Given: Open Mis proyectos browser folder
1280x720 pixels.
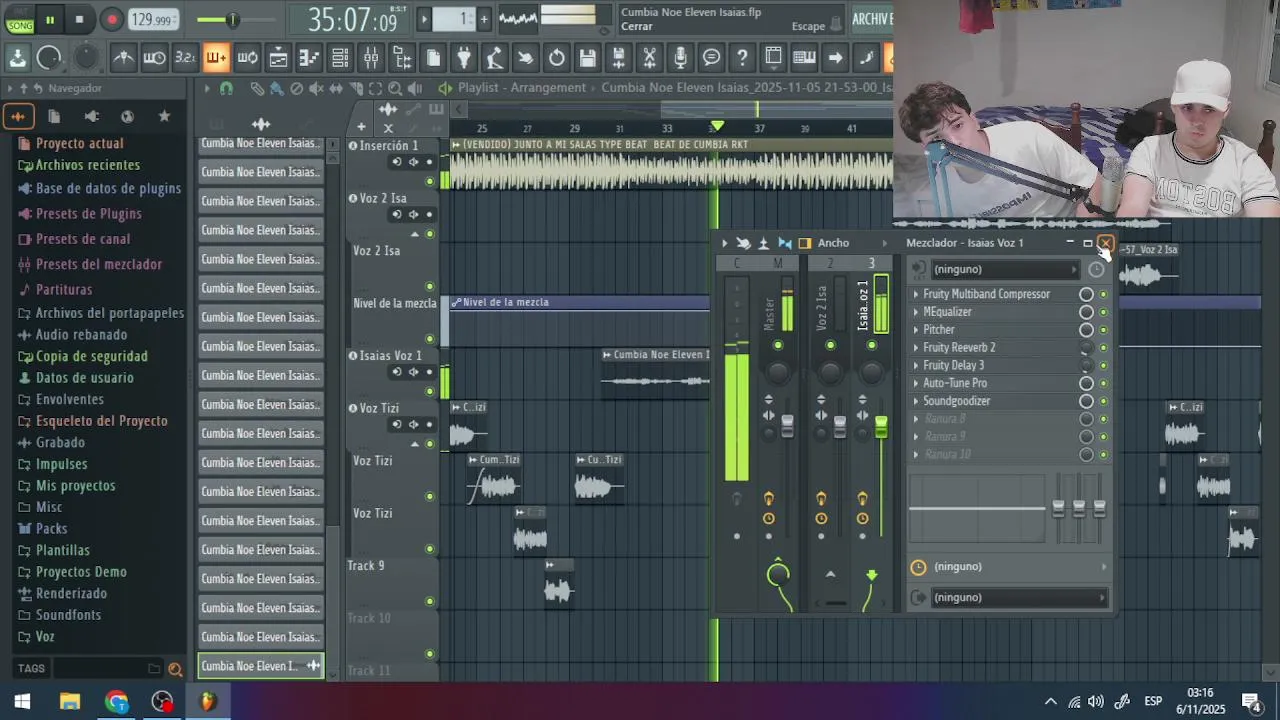Looking at the screenshot, I should (67, 485).
